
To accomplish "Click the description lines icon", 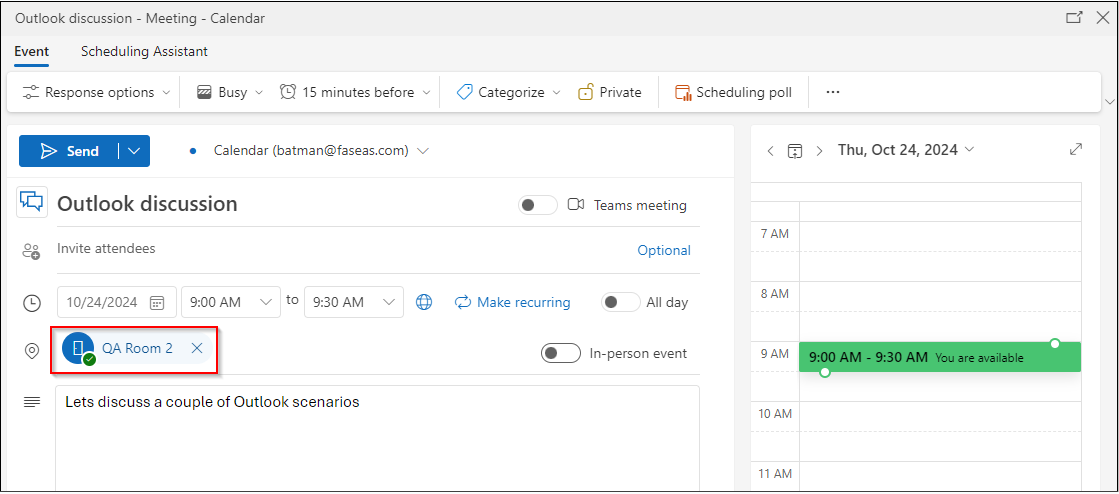I will pos(31,403).
